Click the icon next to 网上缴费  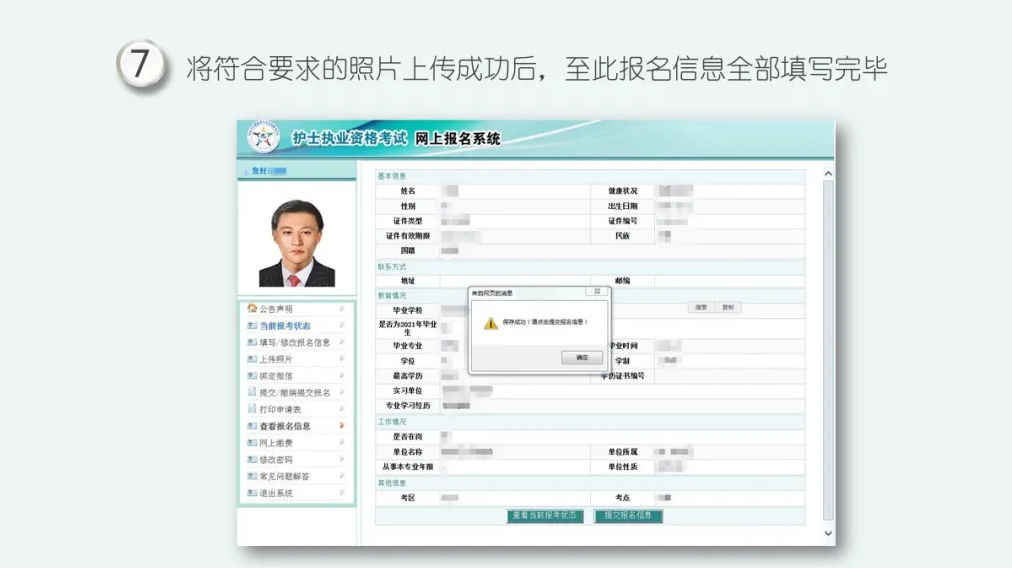tap(252, 443)
